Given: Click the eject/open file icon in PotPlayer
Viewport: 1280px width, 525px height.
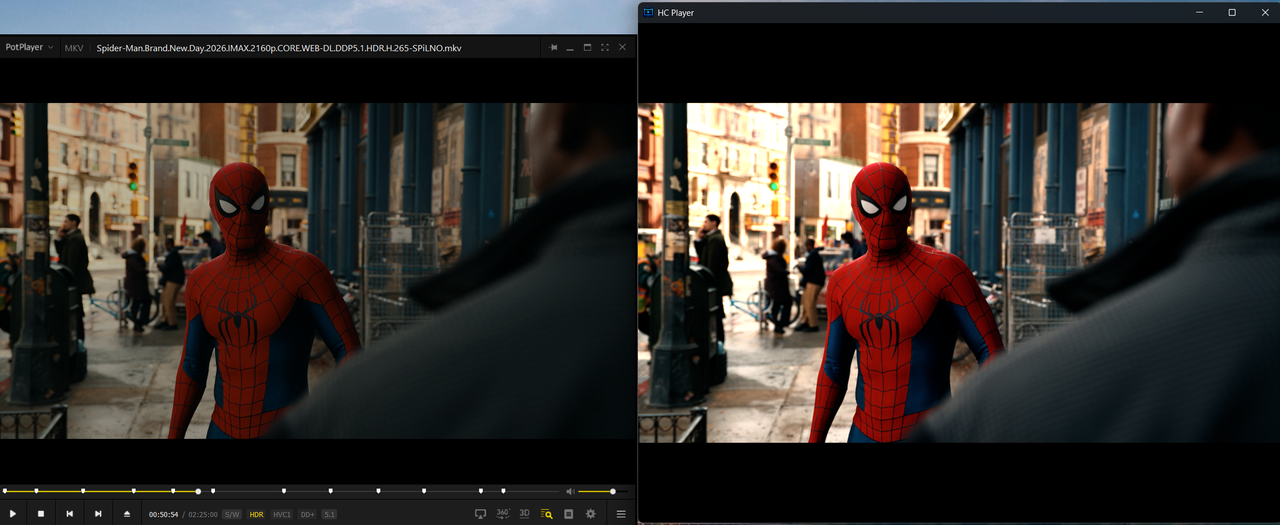Looking at the screenshot, I should click(127, 514).
